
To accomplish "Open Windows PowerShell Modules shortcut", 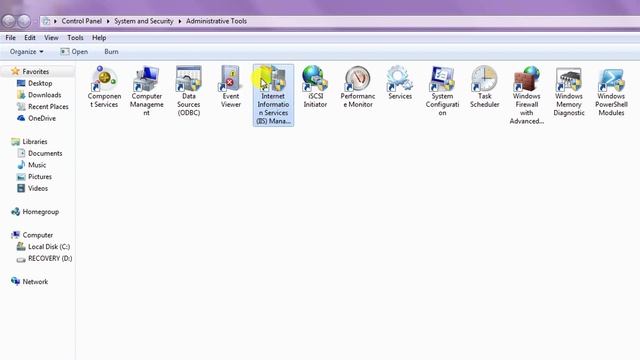I will (611, 91).
